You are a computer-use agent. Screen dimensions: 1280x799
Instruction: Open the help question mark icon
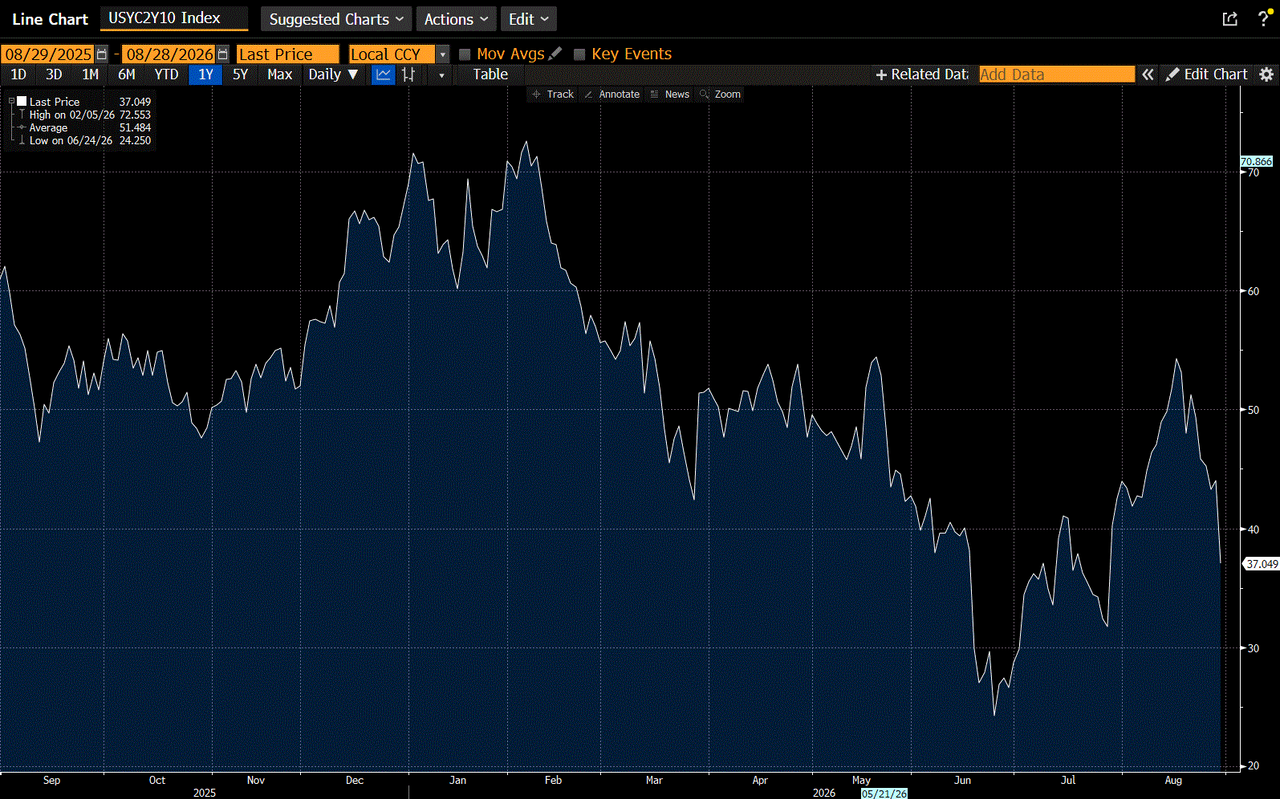coord(1262,19)
